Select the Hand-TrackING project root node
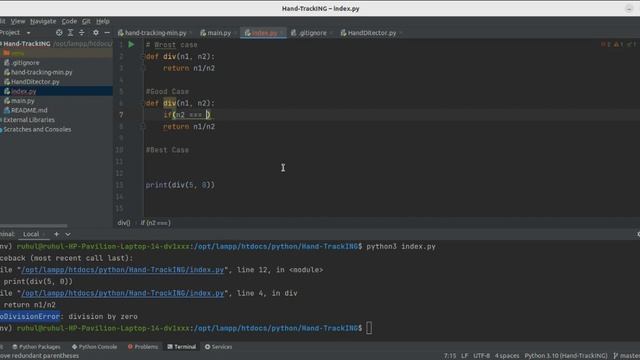Screen dimensions: 640x360 coord(27,44)
